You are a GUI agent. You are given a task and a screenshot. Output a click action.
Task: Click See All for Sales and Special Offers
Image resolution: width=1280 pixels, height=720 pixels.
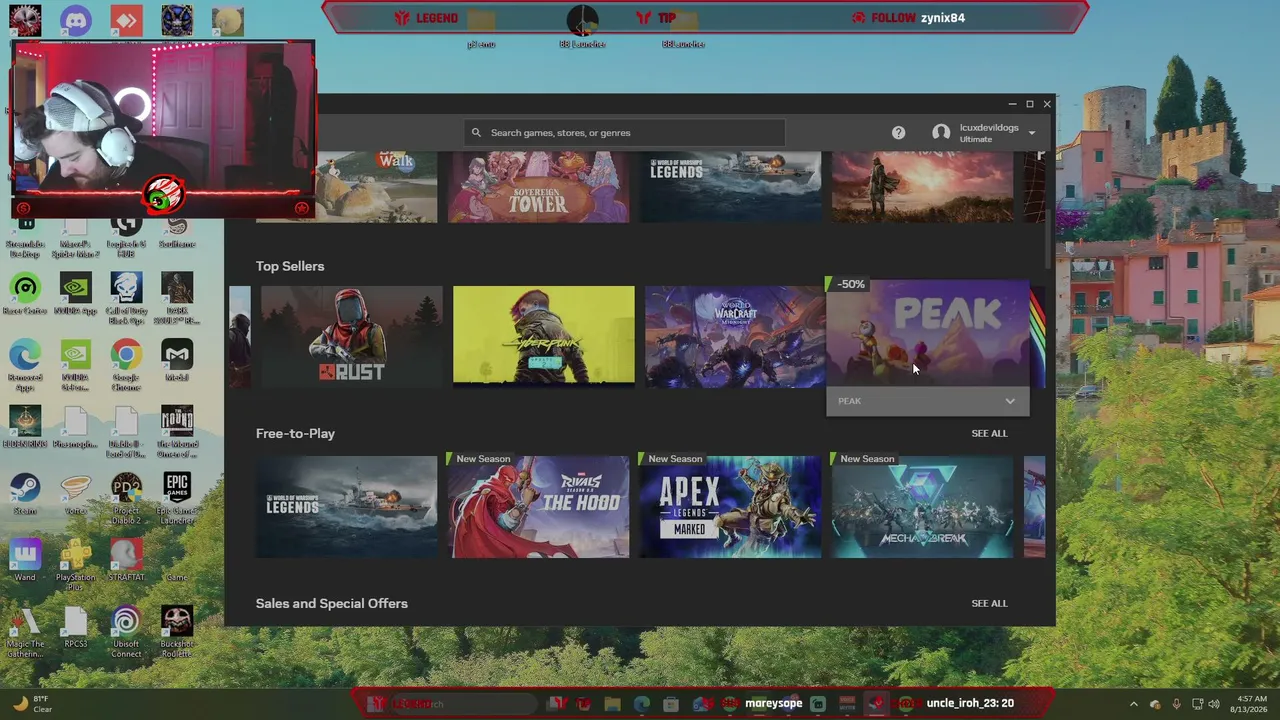(989, 603)
